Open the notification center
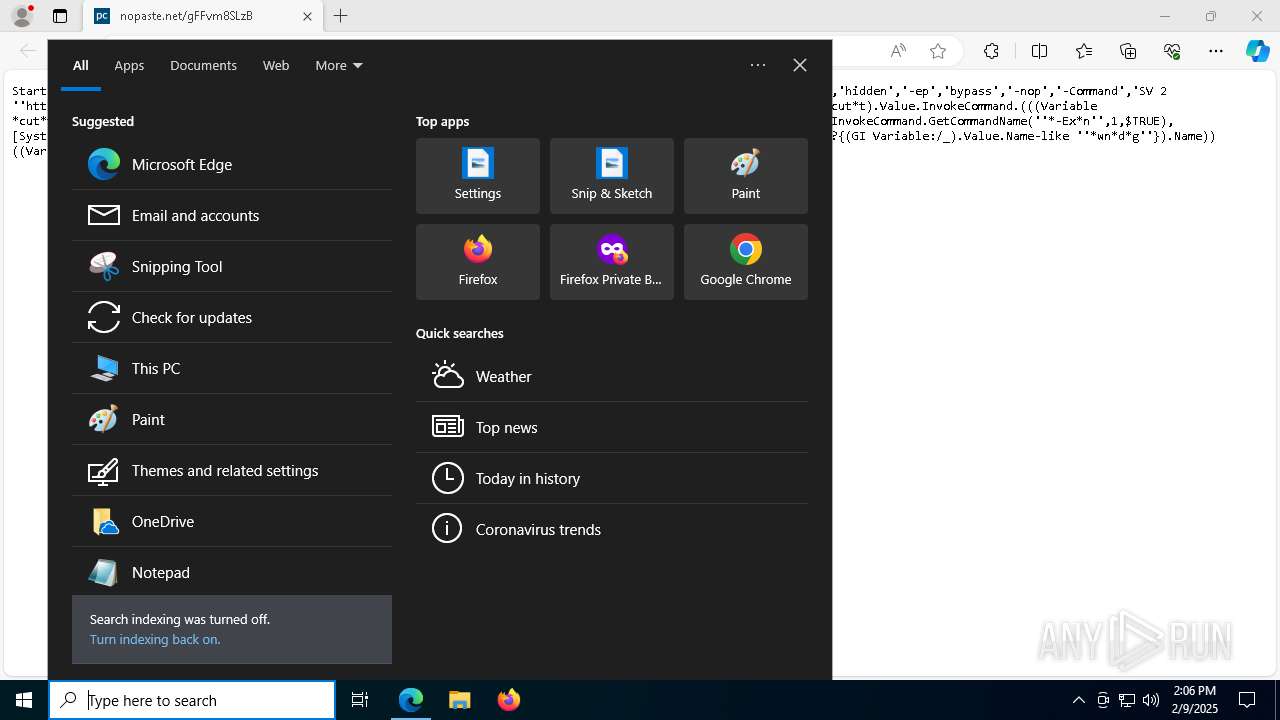 [x=1248, y=700]
